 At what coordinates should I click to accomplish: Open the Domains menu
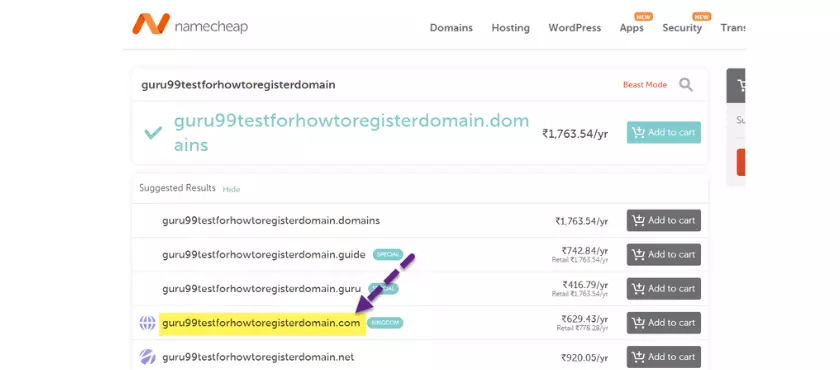(451, 28)
